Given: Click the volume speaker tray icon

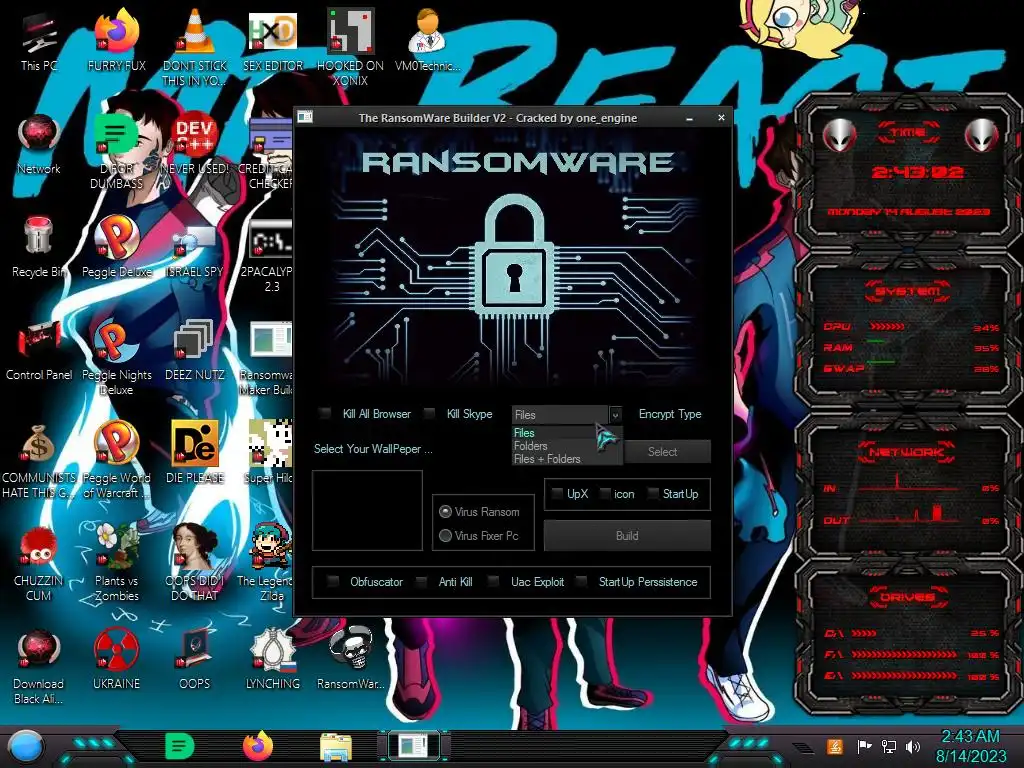Looking at the screenshot, I should (913, 746).
